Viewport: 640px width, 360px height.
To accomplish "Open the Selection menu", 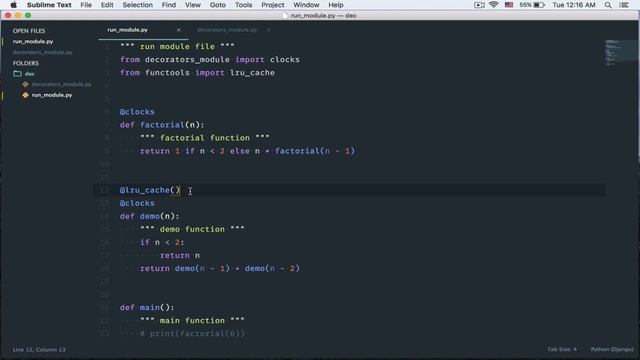I will point(138,5).
